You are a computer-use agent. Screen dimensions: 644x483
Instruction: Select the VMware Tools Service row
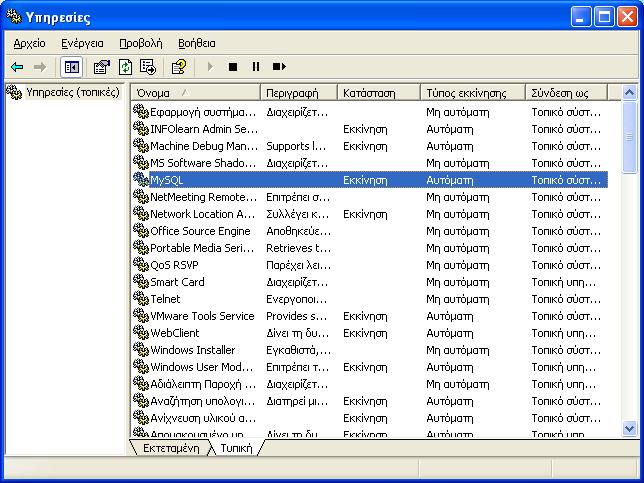370,316
